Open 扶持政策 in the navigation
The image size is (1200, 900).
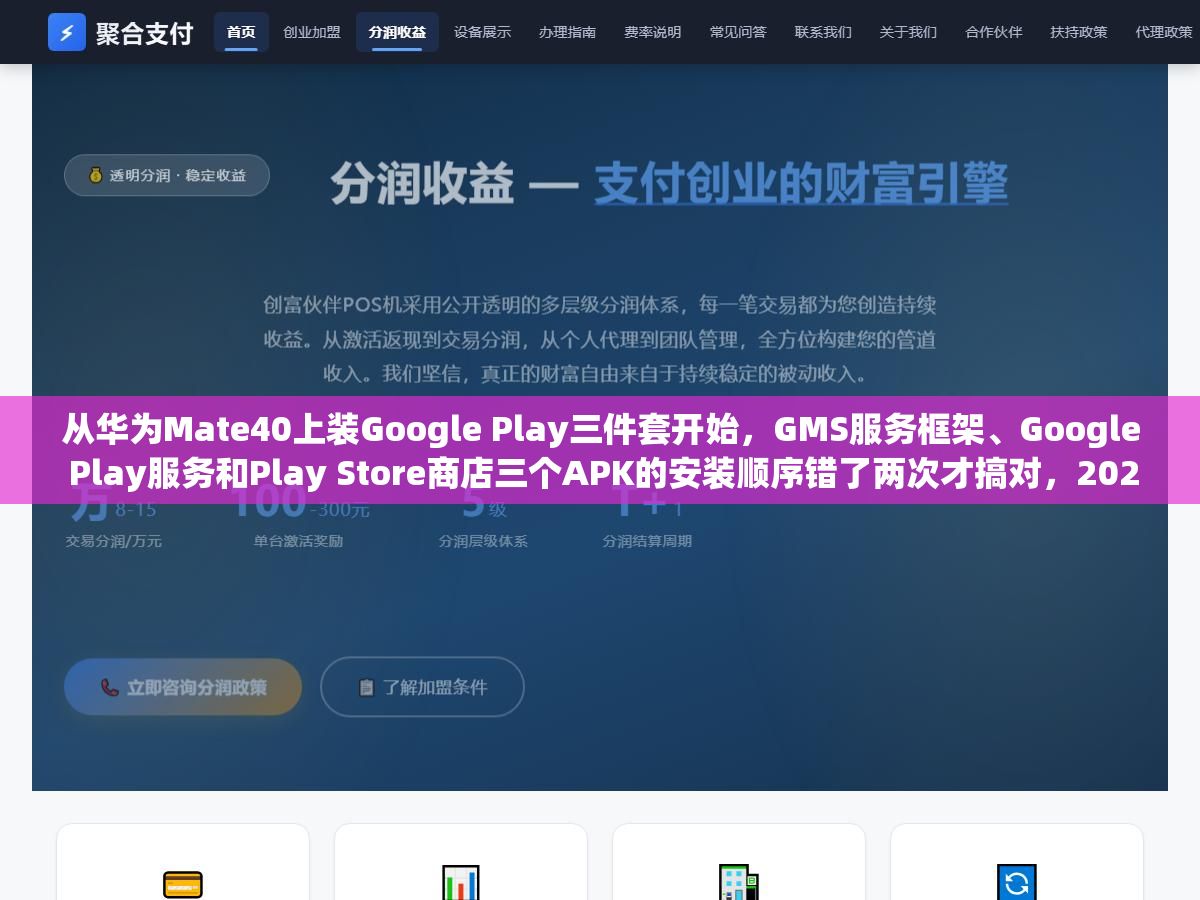pos(1079,32)
